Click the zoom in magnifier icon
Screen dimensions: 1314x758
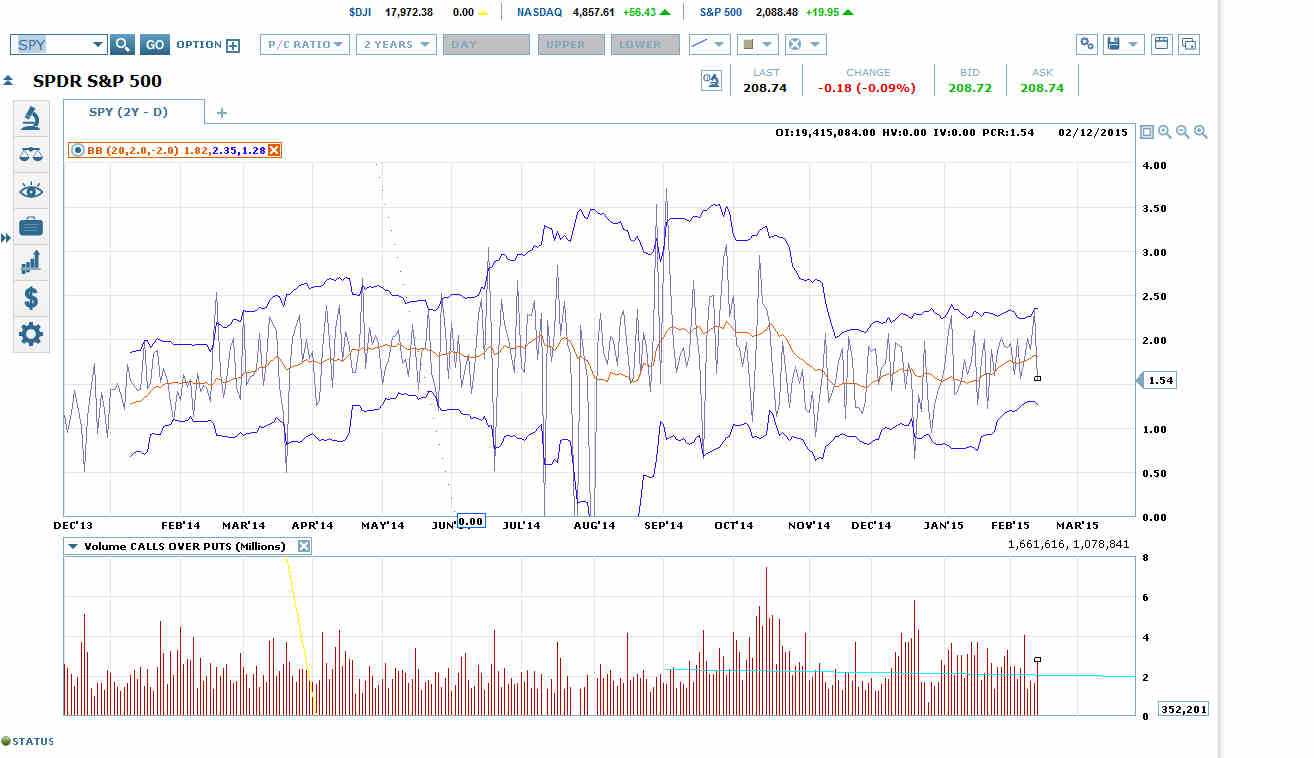(1201, 132)
